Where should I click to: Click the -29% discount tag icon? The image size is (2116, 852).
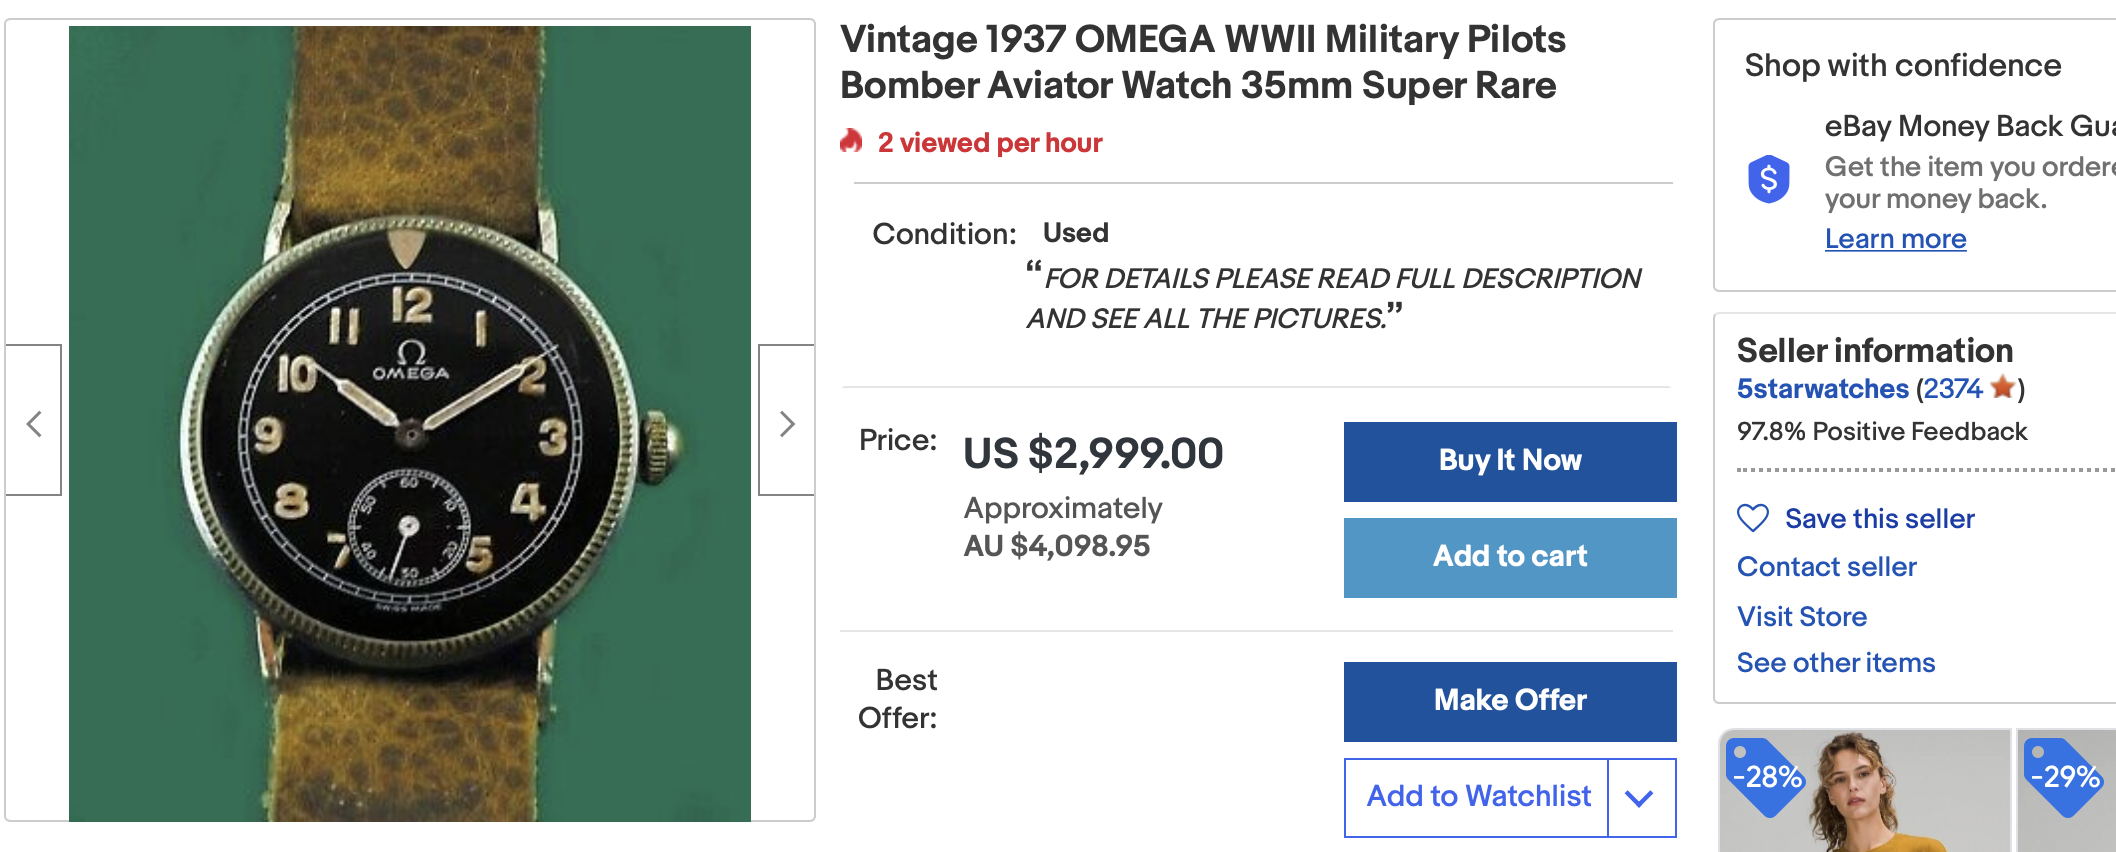[x=2064, y=777]
